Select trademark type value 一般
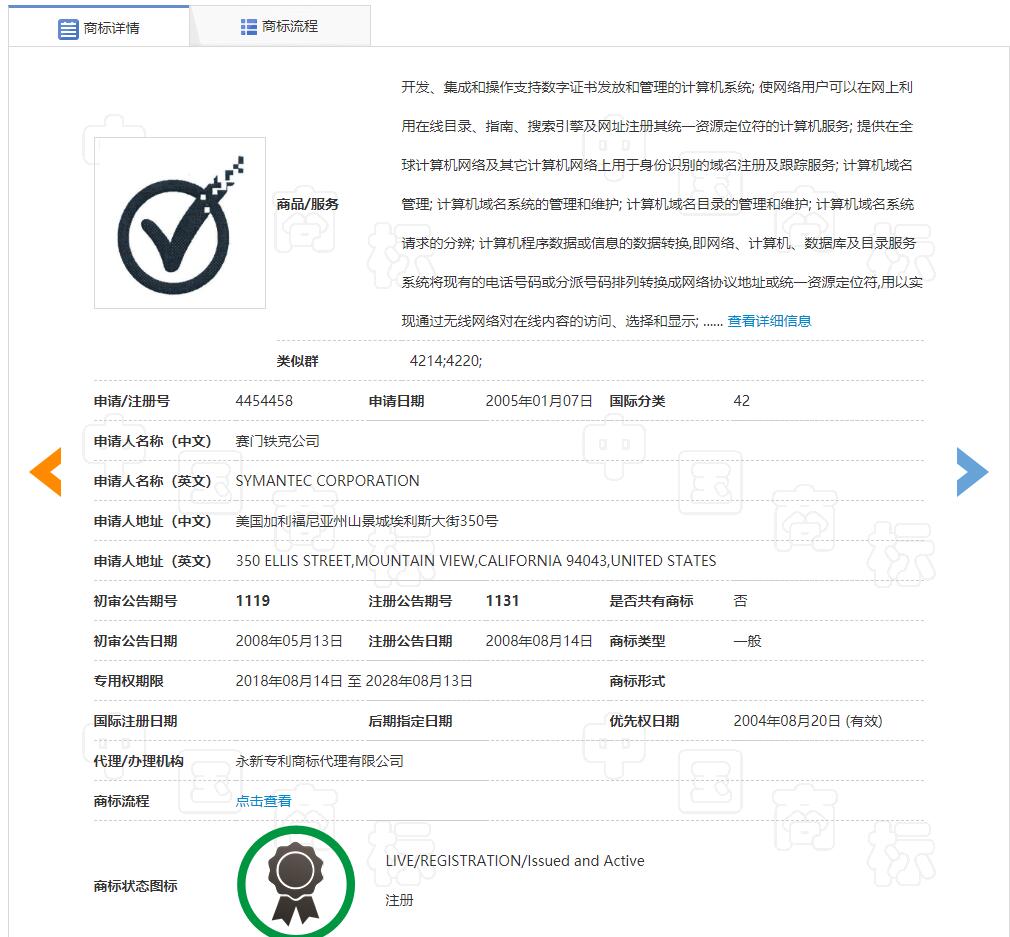Image resolution: width=1010 pixels, height=937 pixels. tap(747, 641)
